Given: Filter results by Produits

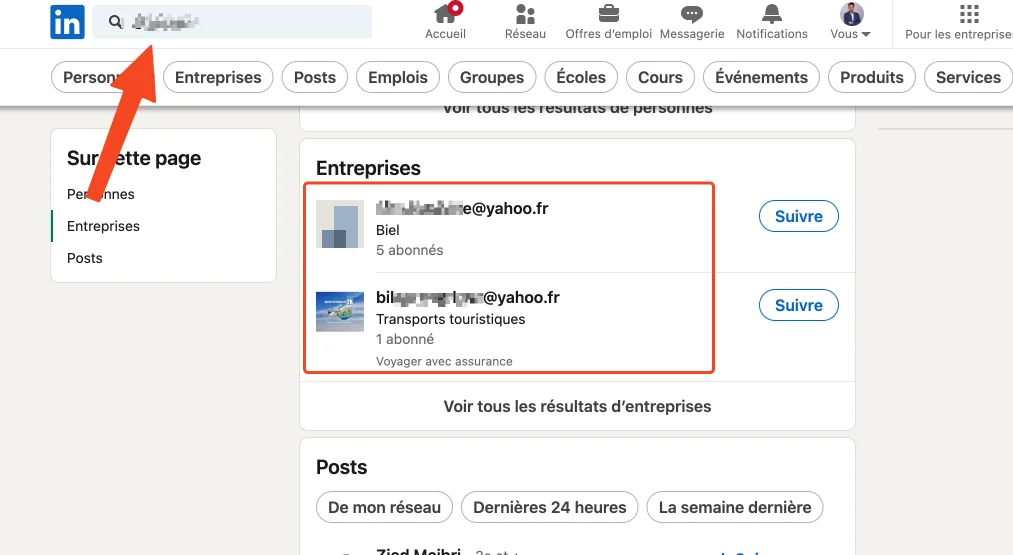Looking at the screenshot, I should pos(872,78).
